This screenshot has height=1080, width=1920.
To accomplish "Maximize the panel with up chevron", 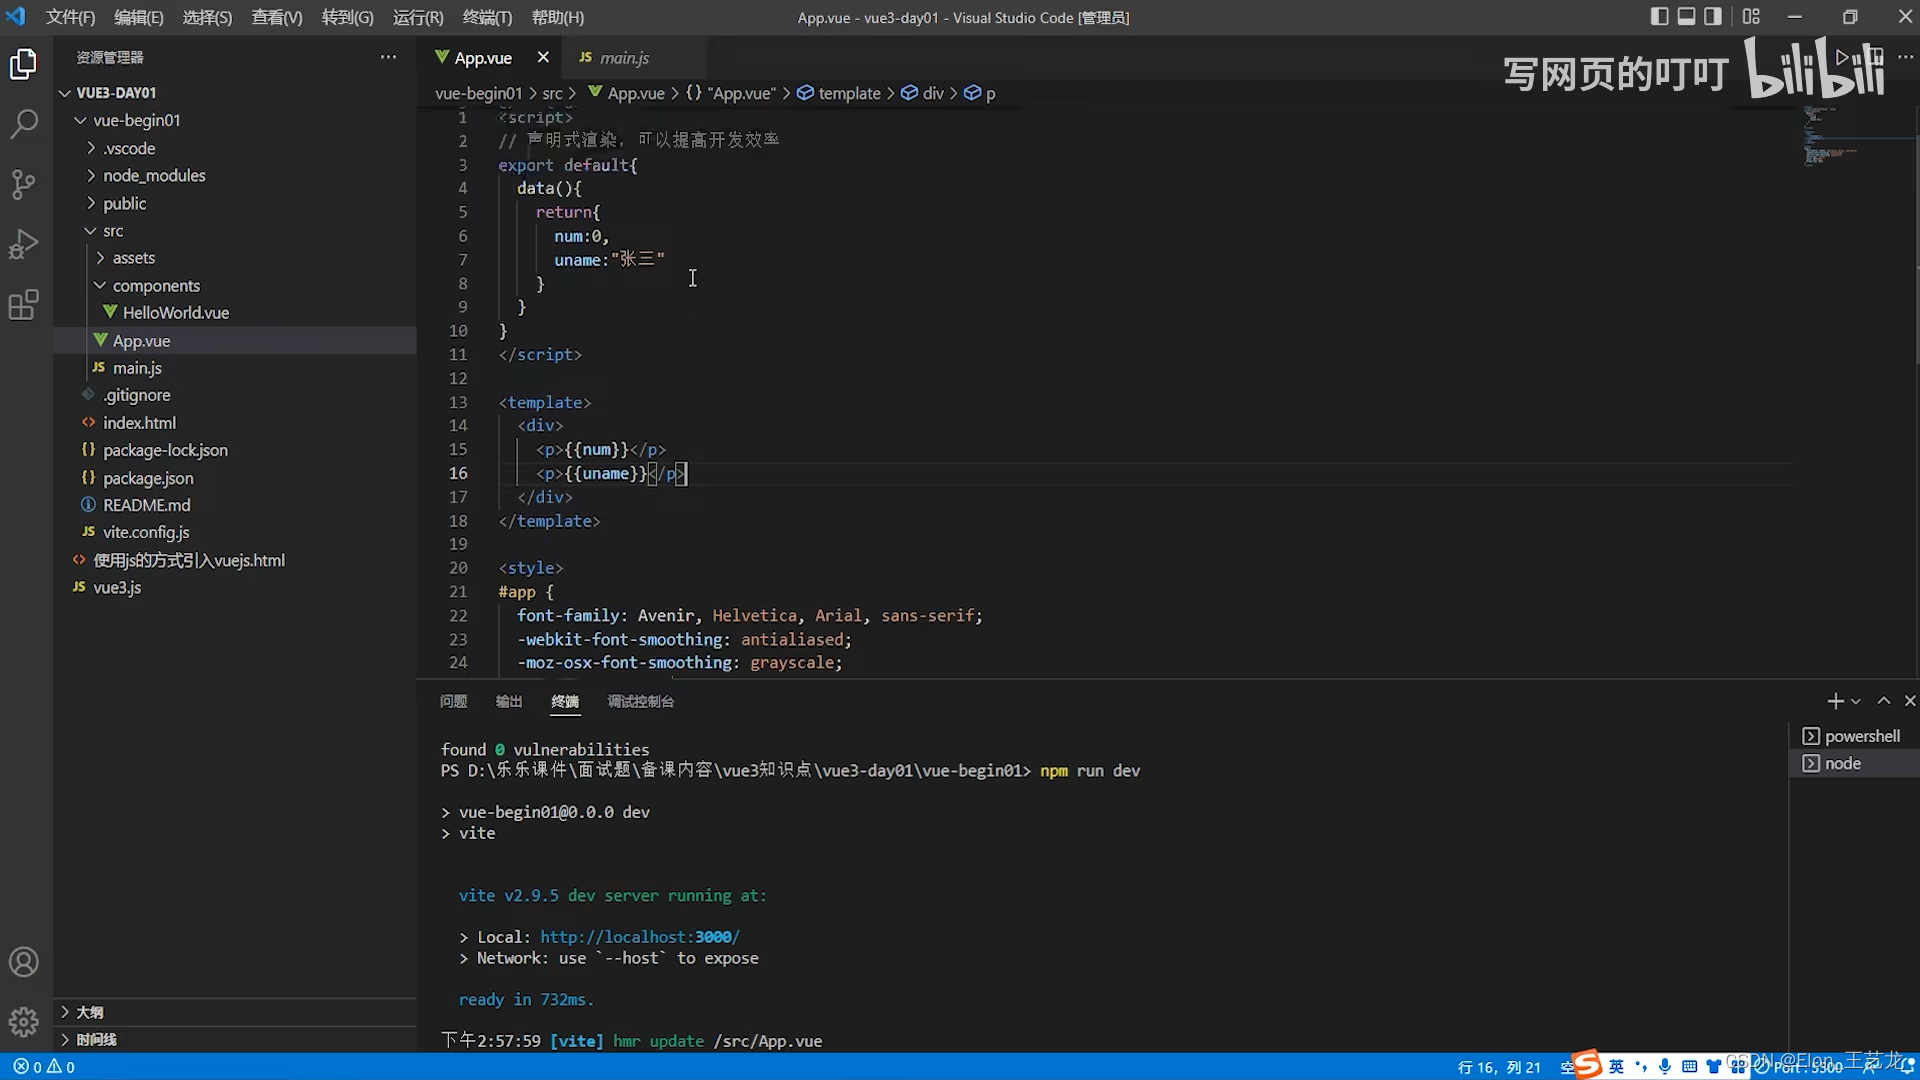I will pyautogui.click(x=1884, y=701).
